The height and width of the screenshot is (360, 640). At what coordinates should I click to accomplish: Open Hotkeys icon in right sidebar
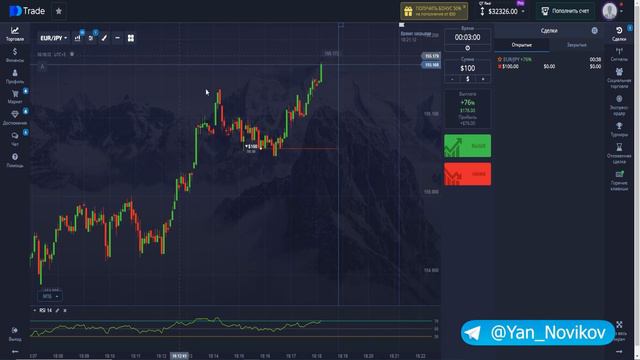click(x=619, y=180)
